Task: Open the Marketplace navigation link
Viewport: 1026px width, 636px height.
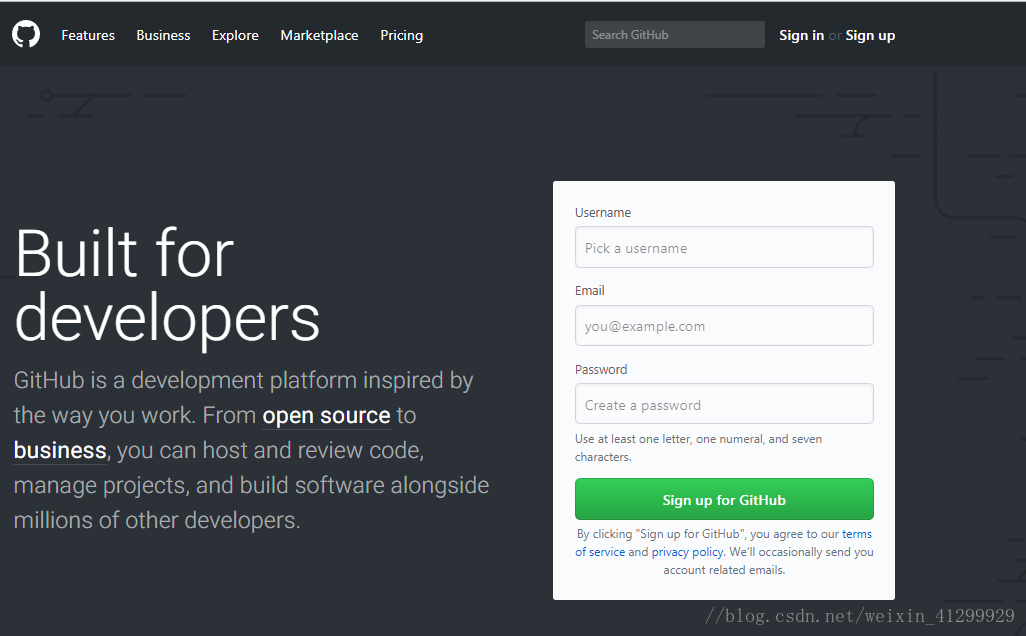Action: [319, 35]
